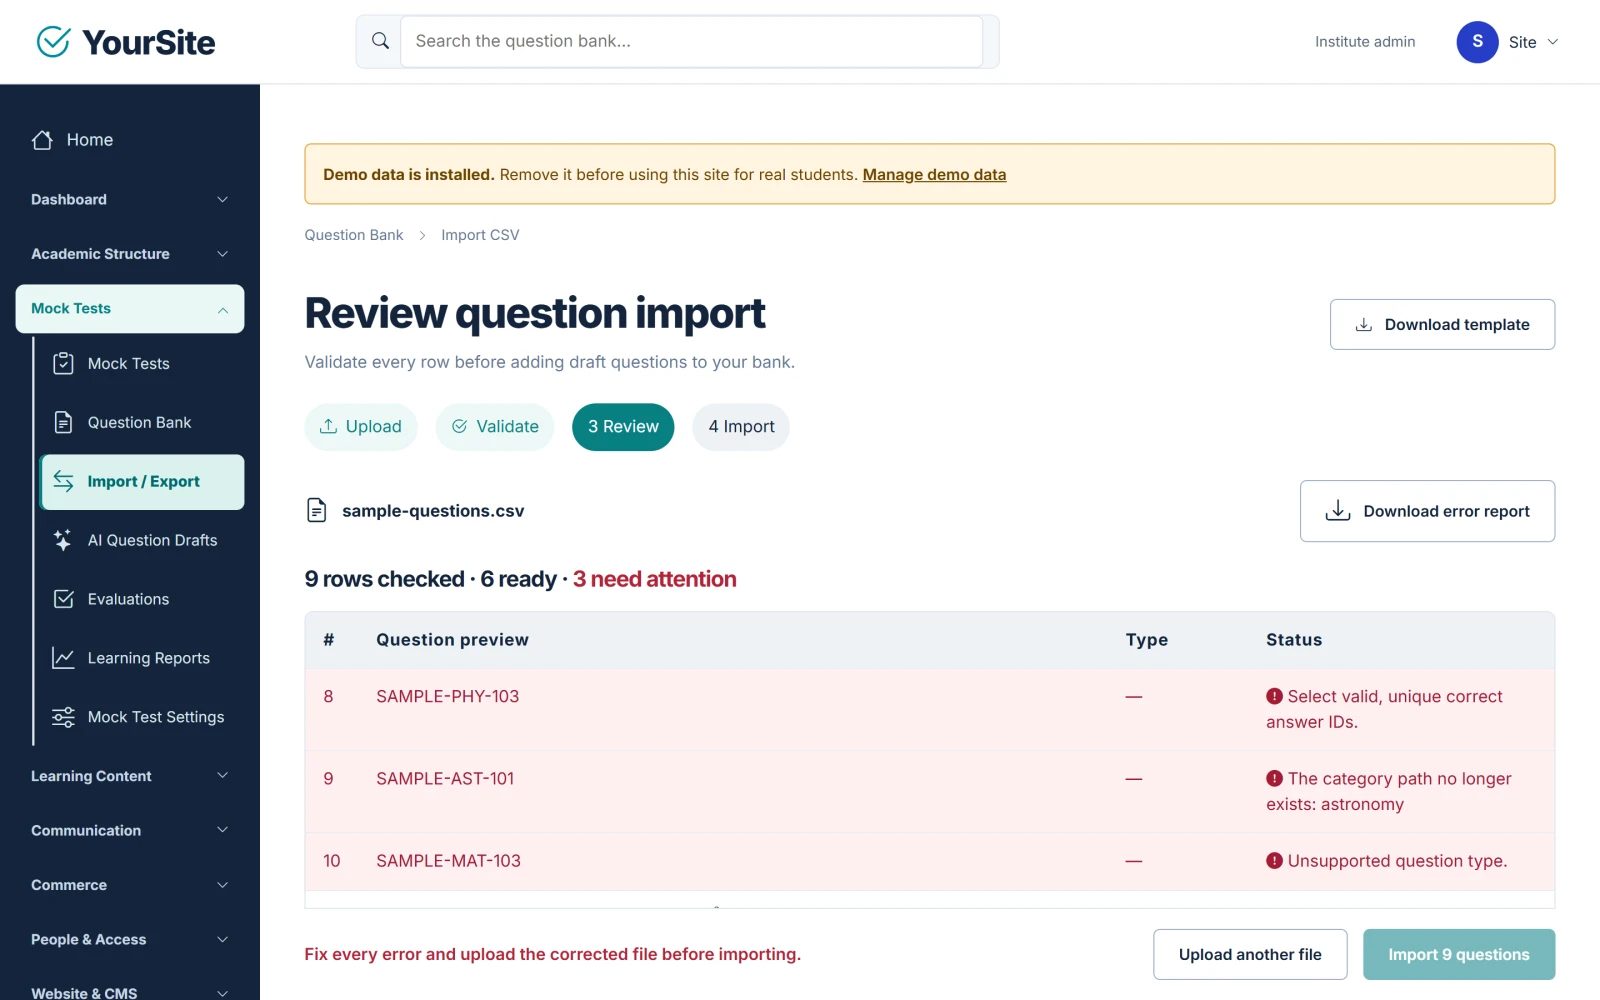The image size is (1600, 1000).
Task: Click the Import / Export arrows icon
Action: tap(63, 481)
